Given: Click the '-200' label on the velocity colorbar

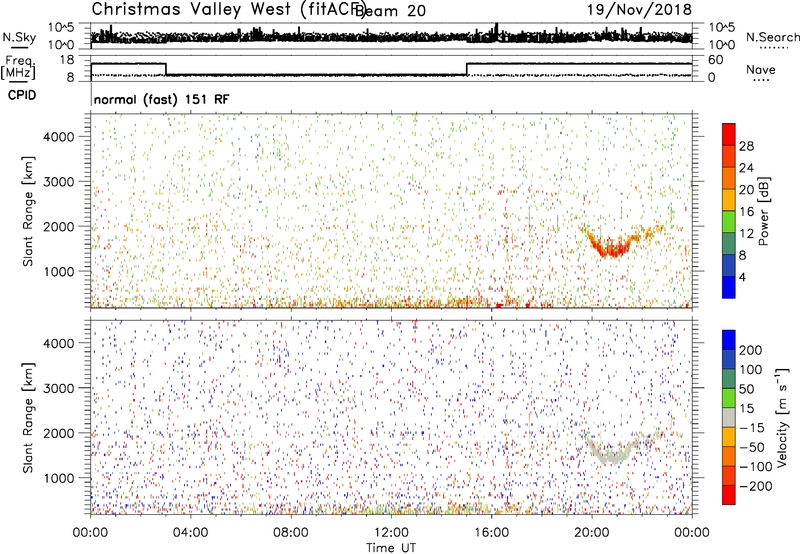Looking at the screenshot, I should coord(756,486).
